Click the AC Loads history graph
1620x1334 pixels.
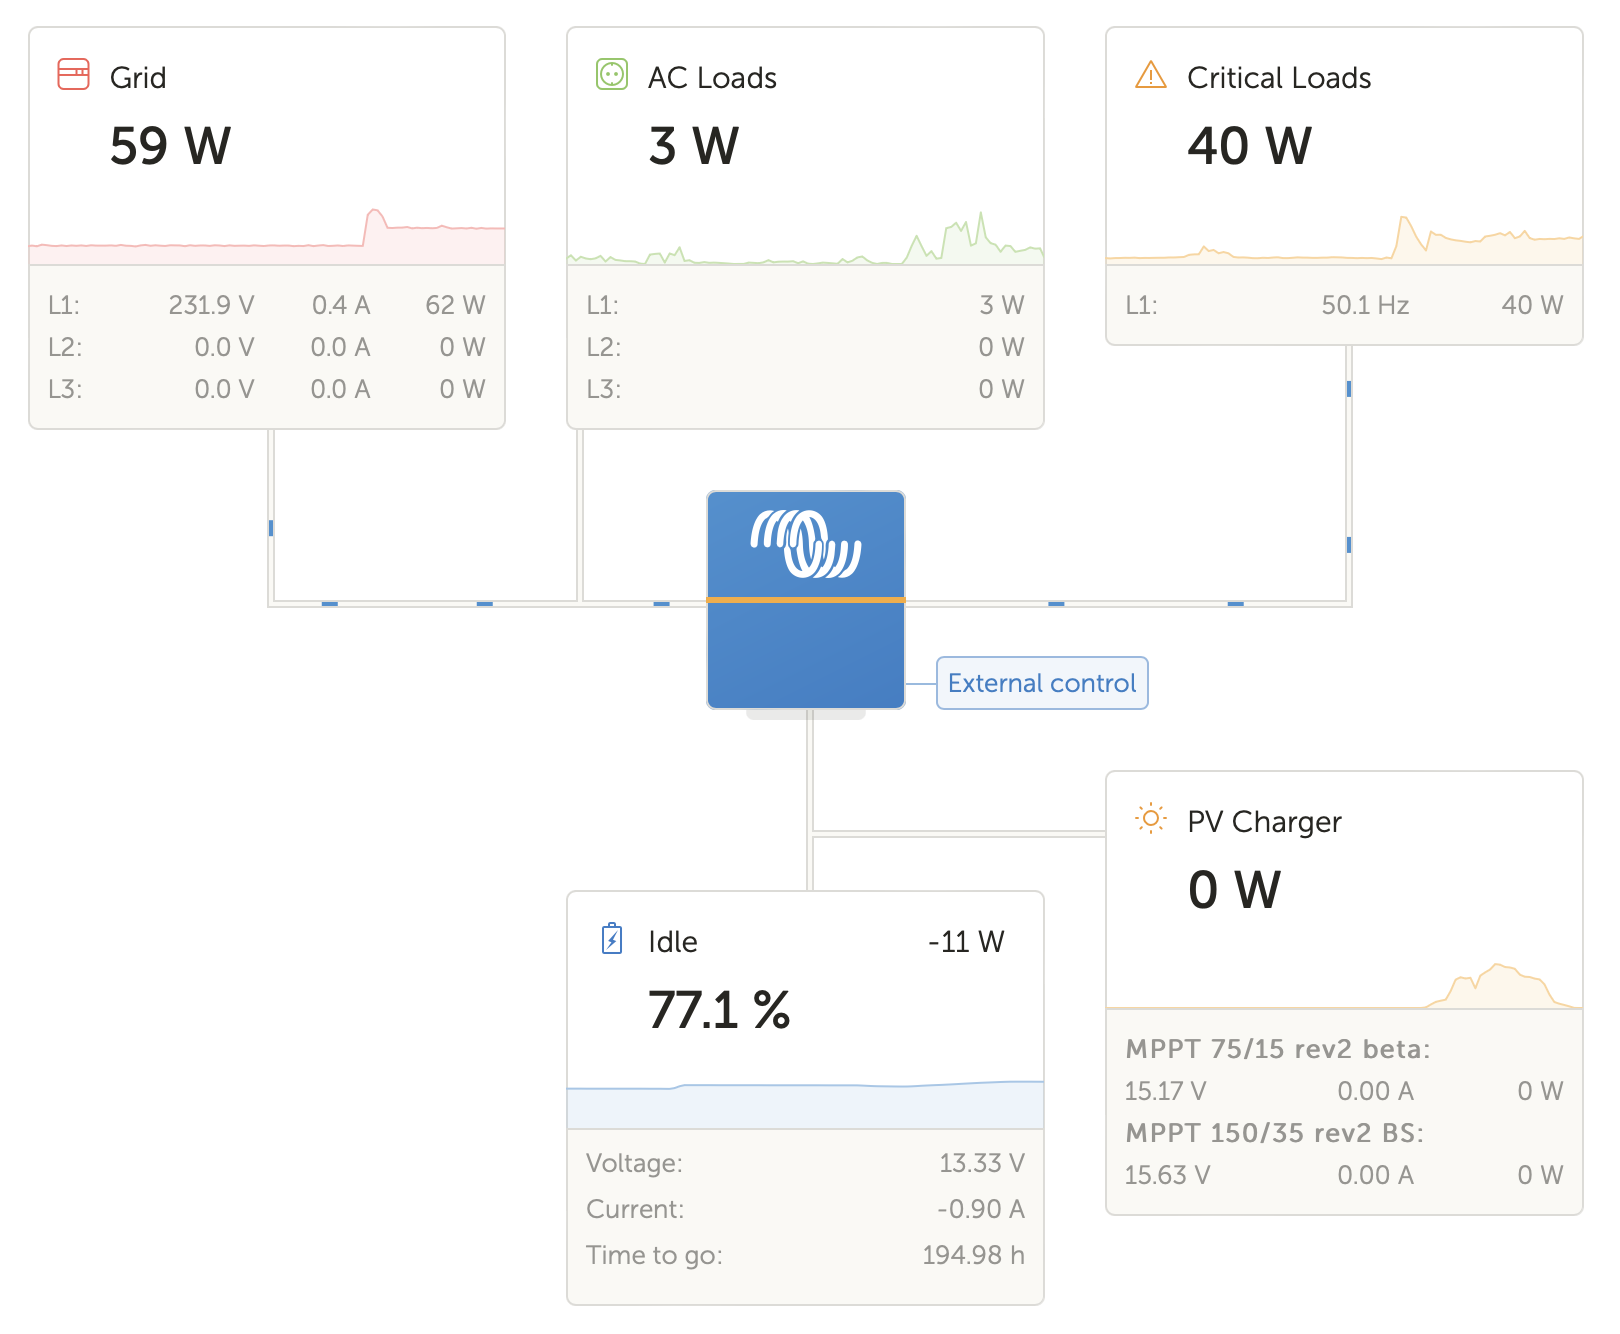805,240
